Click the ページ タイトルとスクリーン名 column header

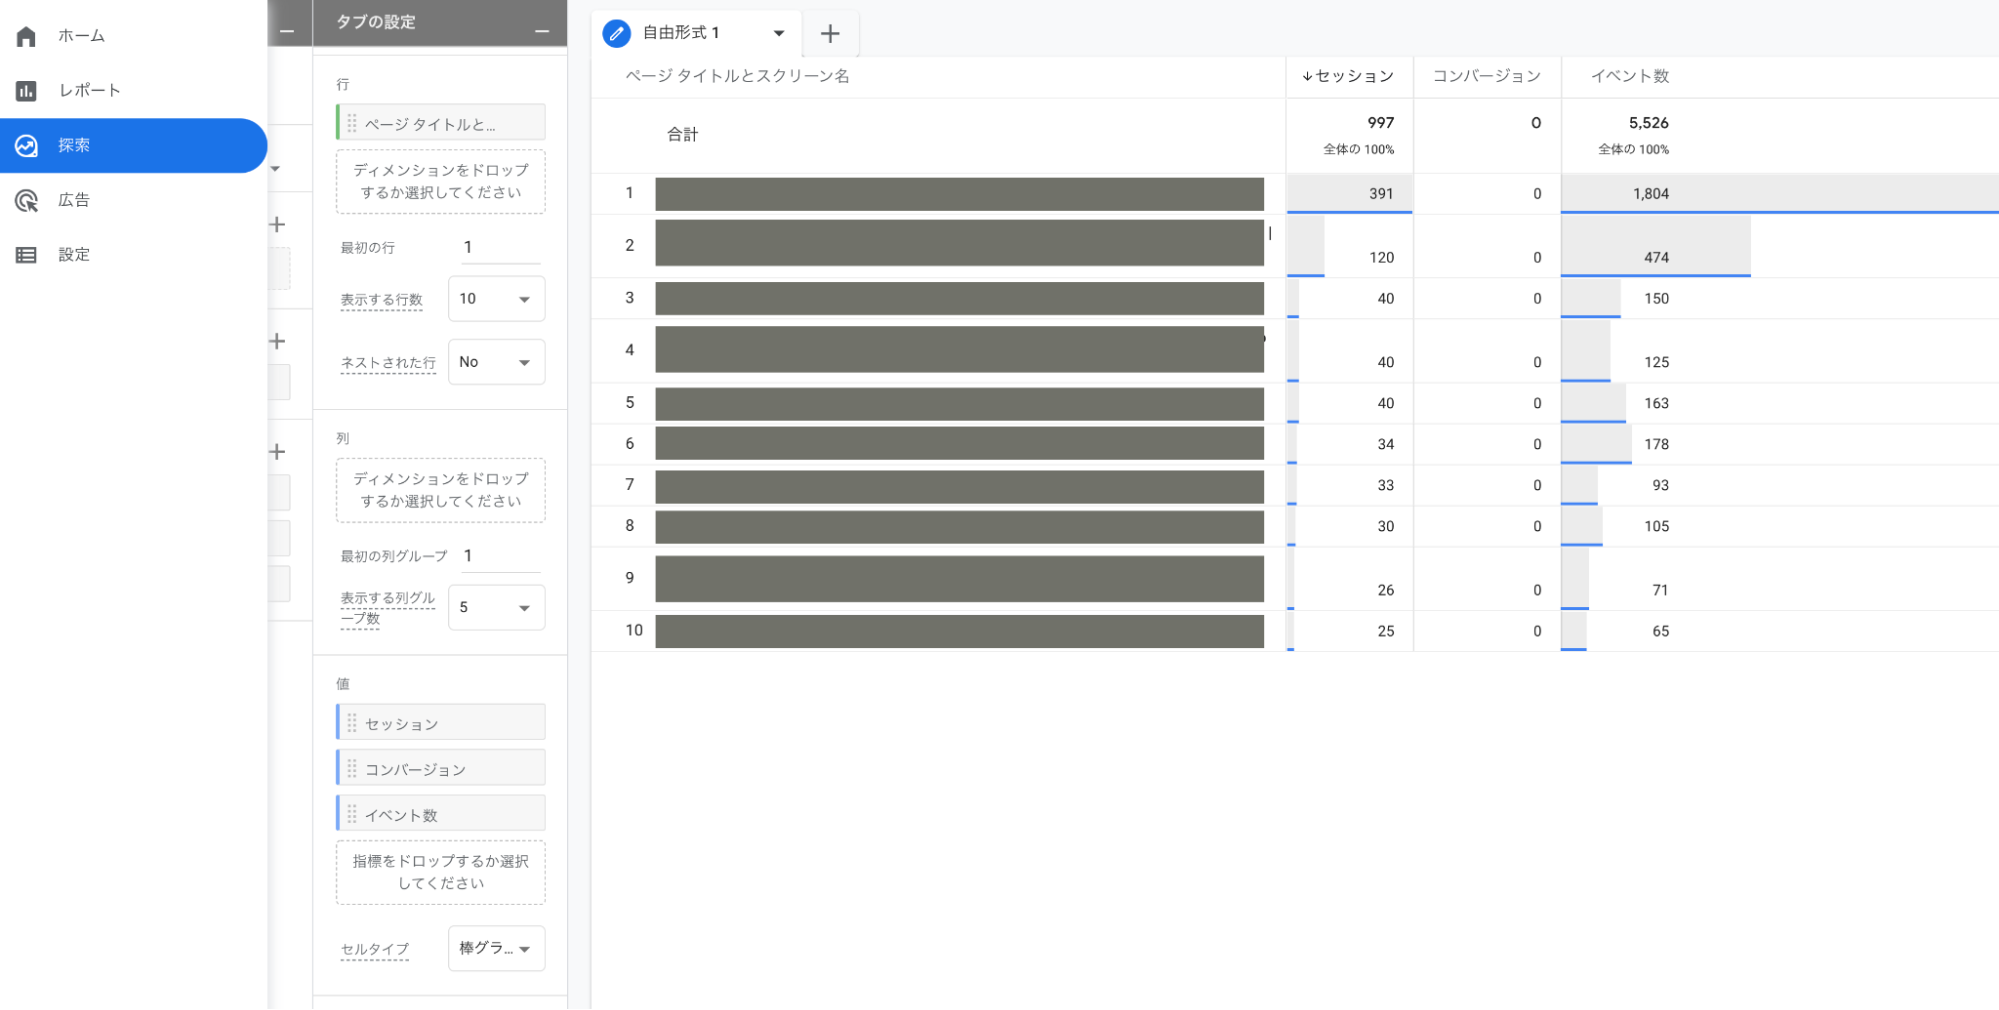click(737, 76)
